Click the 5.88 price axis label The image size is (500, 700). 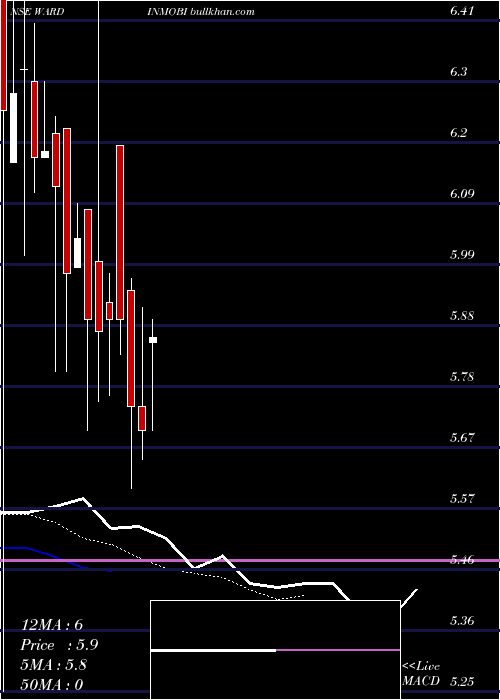click(x=462, y=316)
